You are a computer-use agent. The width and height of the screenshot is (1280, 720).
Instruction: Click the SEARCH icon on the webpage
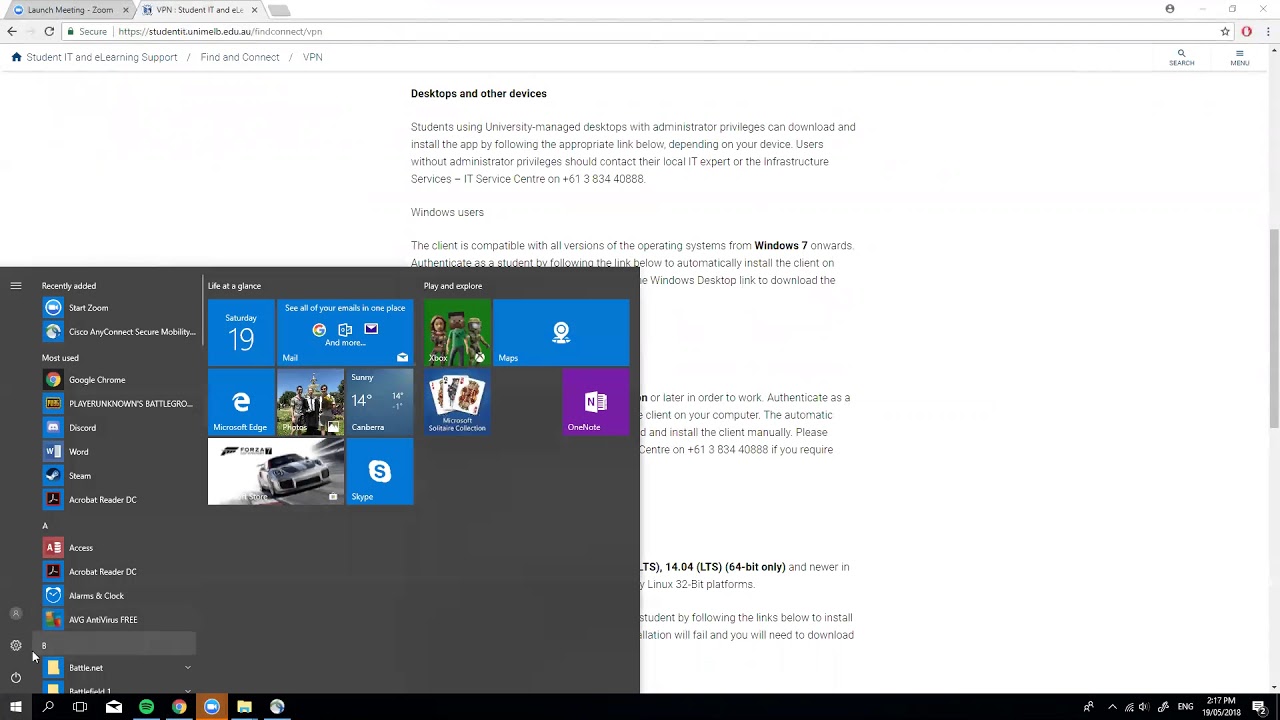1181,57
